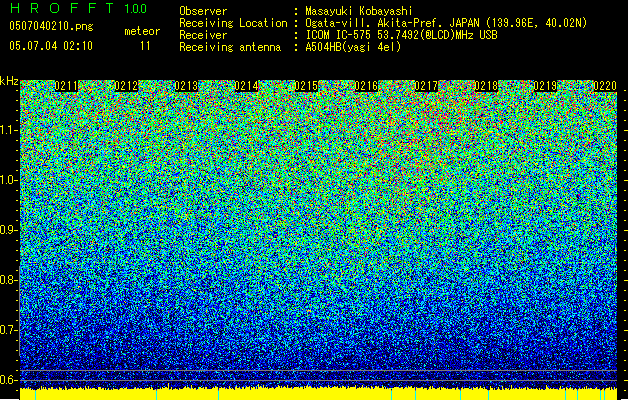Select the observer name Masayuki Kobayashi

pyautogui.click(x=359, y=11)
